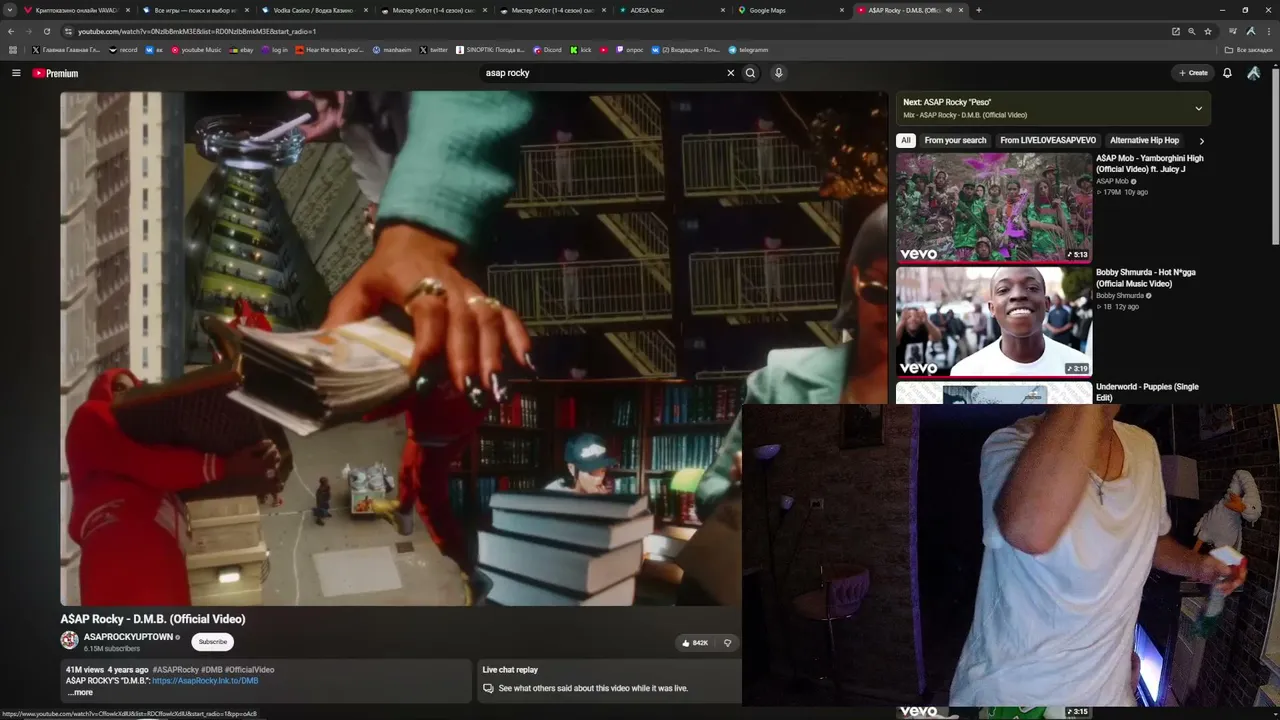Like the video (842K)
Viewport: 1280px width, 720px height.
coord(695,643)
